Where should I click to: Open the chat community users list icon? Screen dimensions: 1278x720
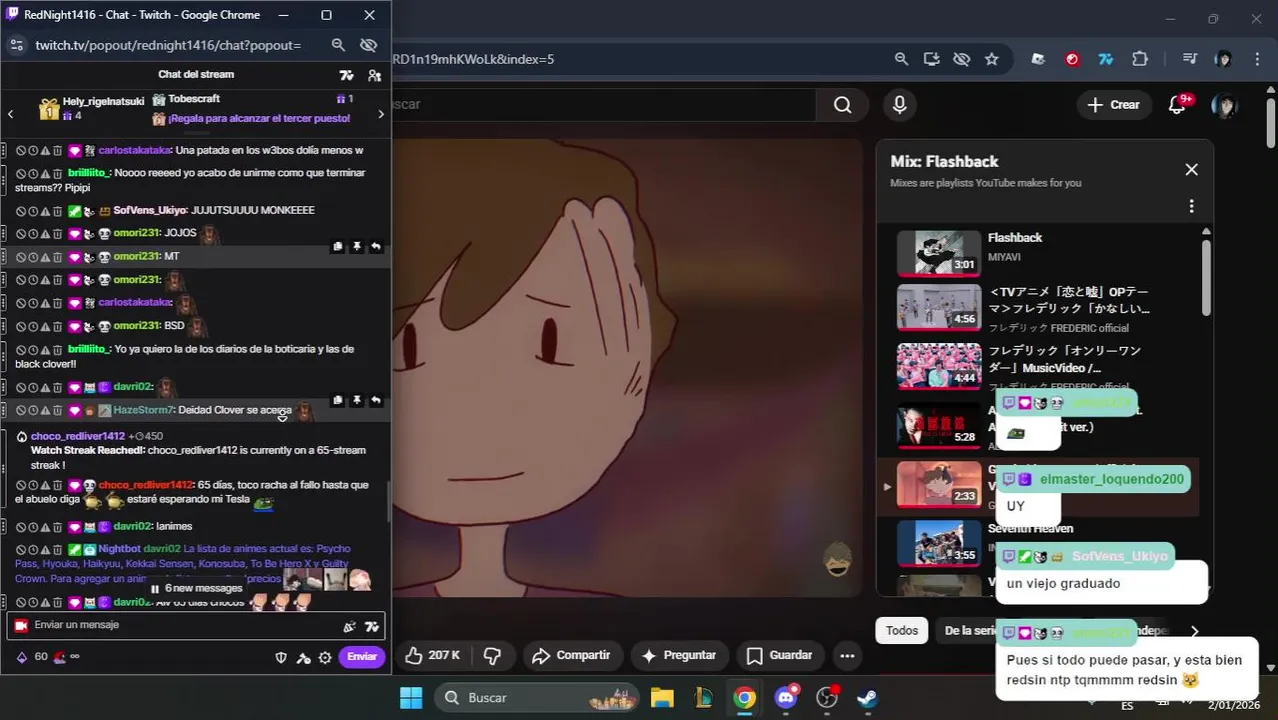pyautogui.click(x=374, y=75)
